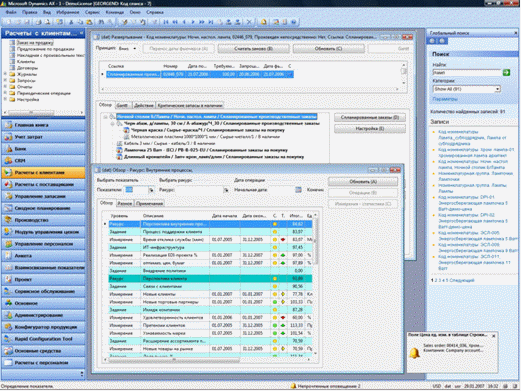Click the print toolbar icon
The image size is (521, 391).
38,22
